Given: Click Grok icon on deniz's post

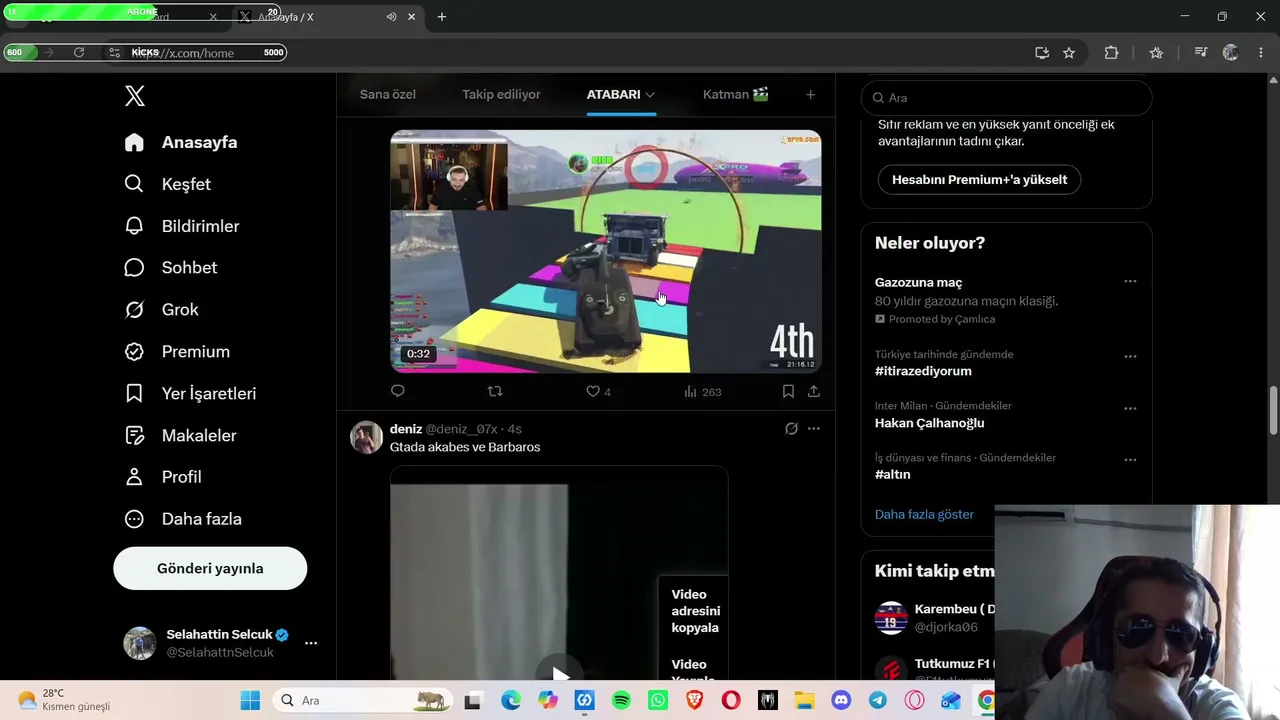Looking at the screenshot, I should (x=791, y=429).
